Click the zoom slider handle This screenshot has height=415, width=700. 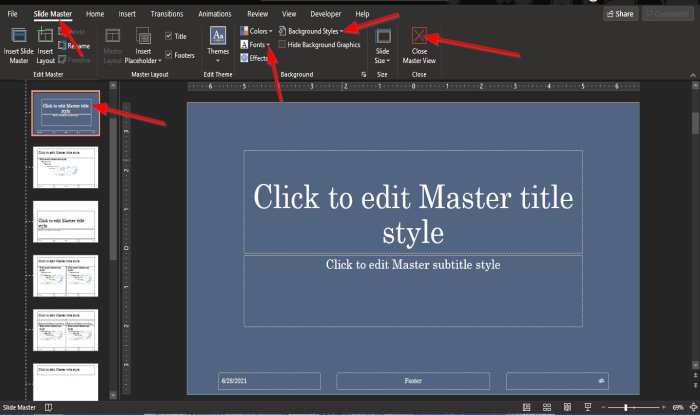click(x=626, y=408)
